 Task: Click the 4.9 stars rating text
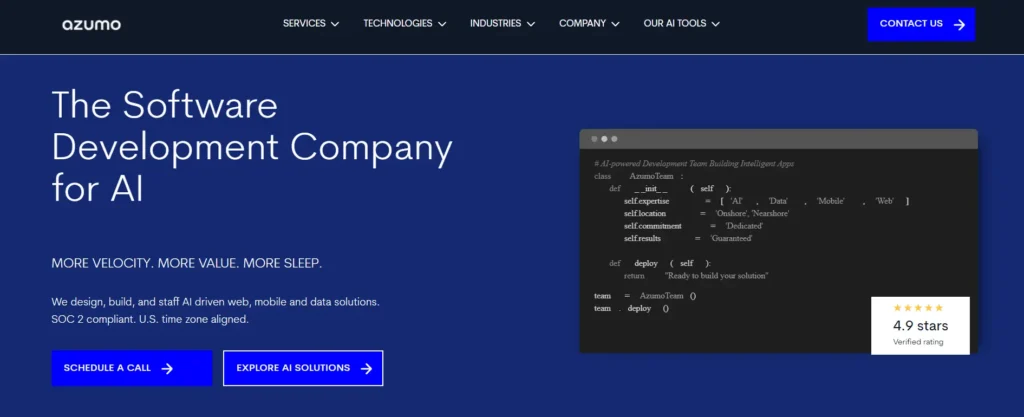point(920,326)
